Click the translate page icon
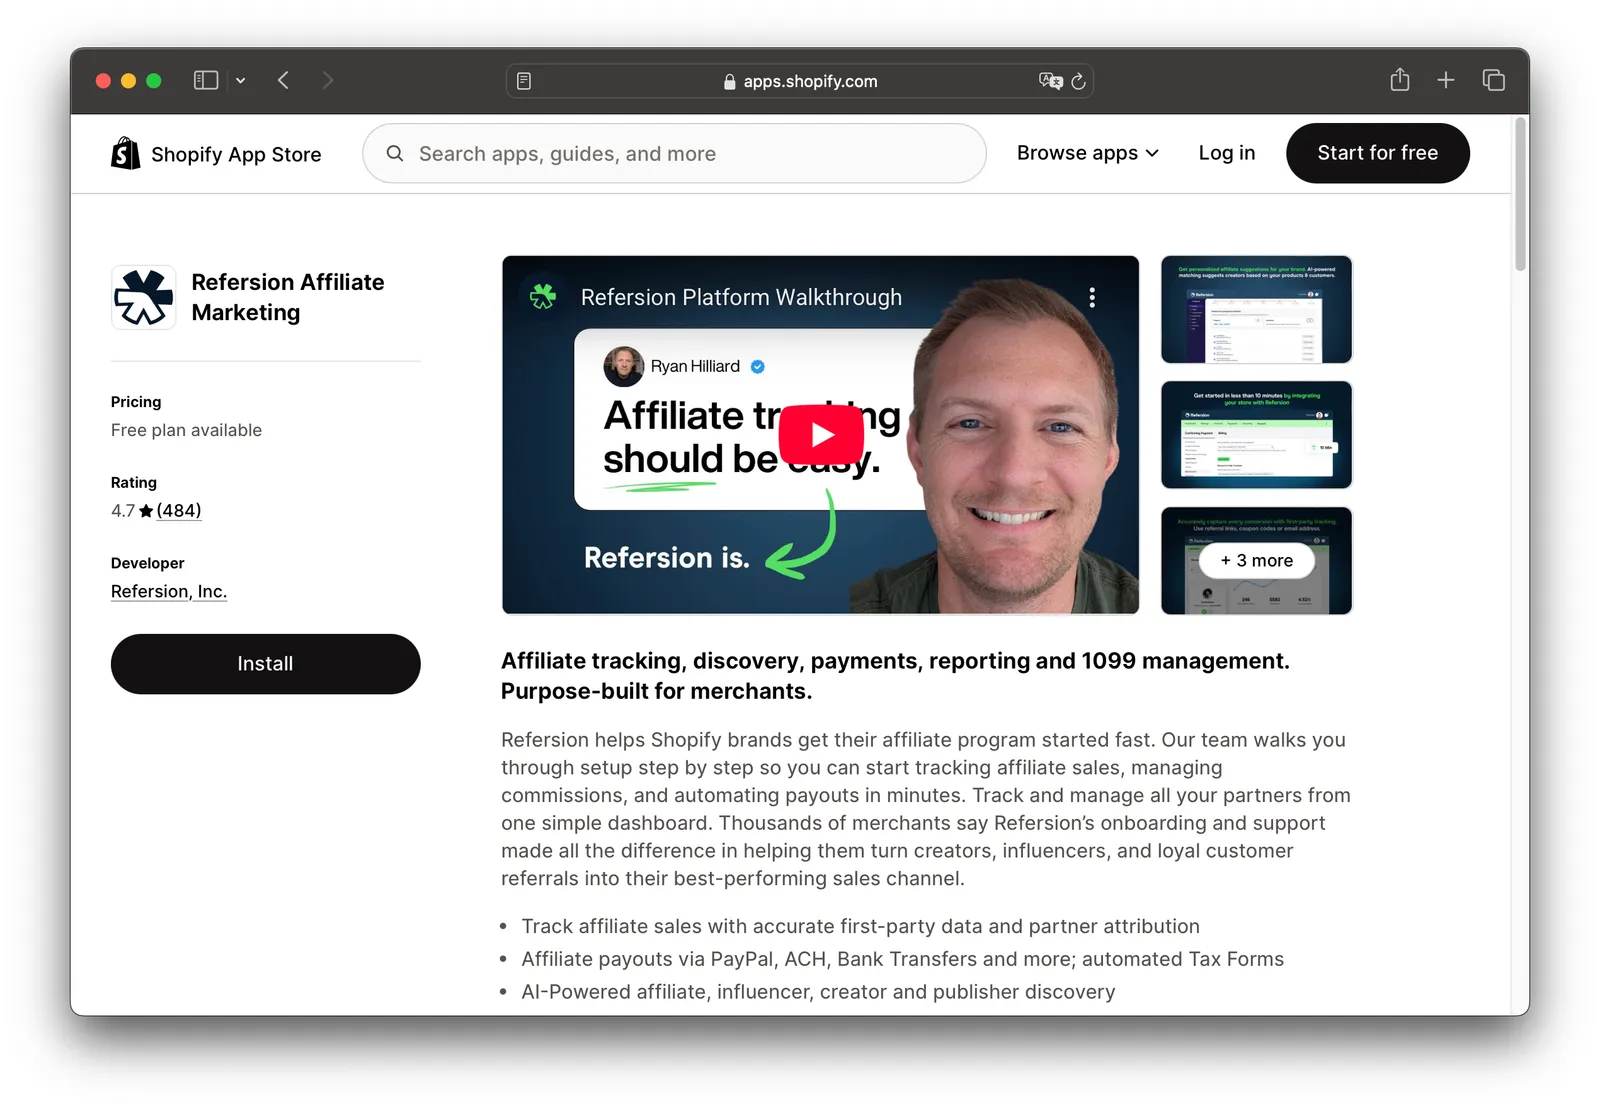 coord(1050,81)
